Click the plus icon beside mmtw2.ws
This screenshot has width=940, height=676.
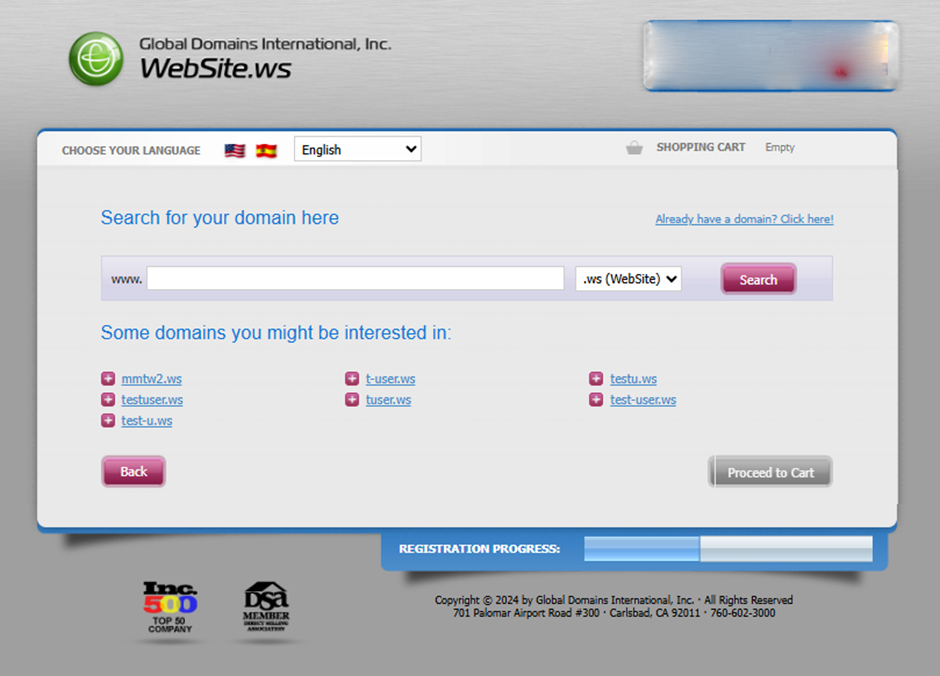coord(108,378)
